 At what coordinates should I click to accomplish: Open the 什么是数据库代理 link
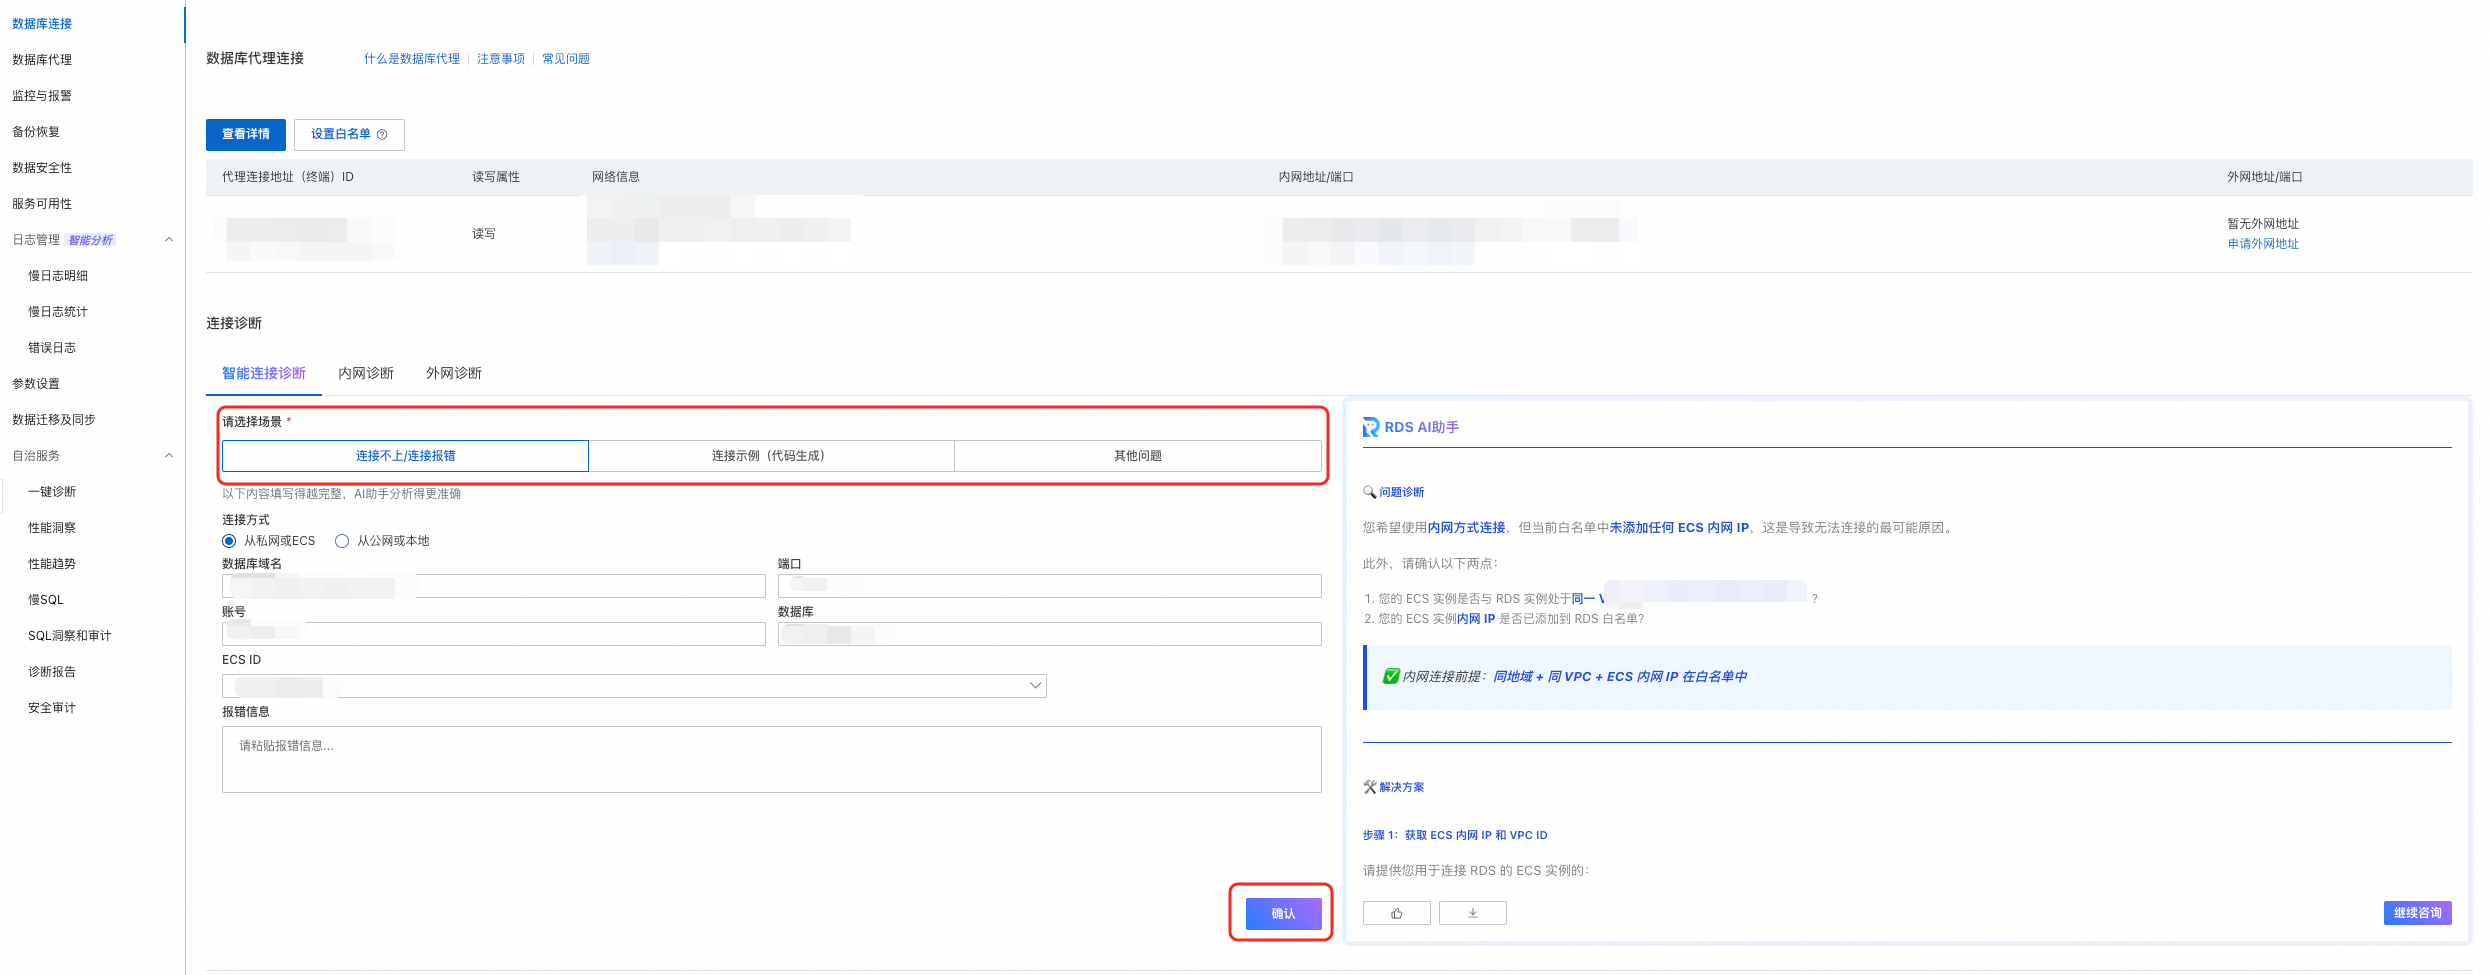(412, 59)
